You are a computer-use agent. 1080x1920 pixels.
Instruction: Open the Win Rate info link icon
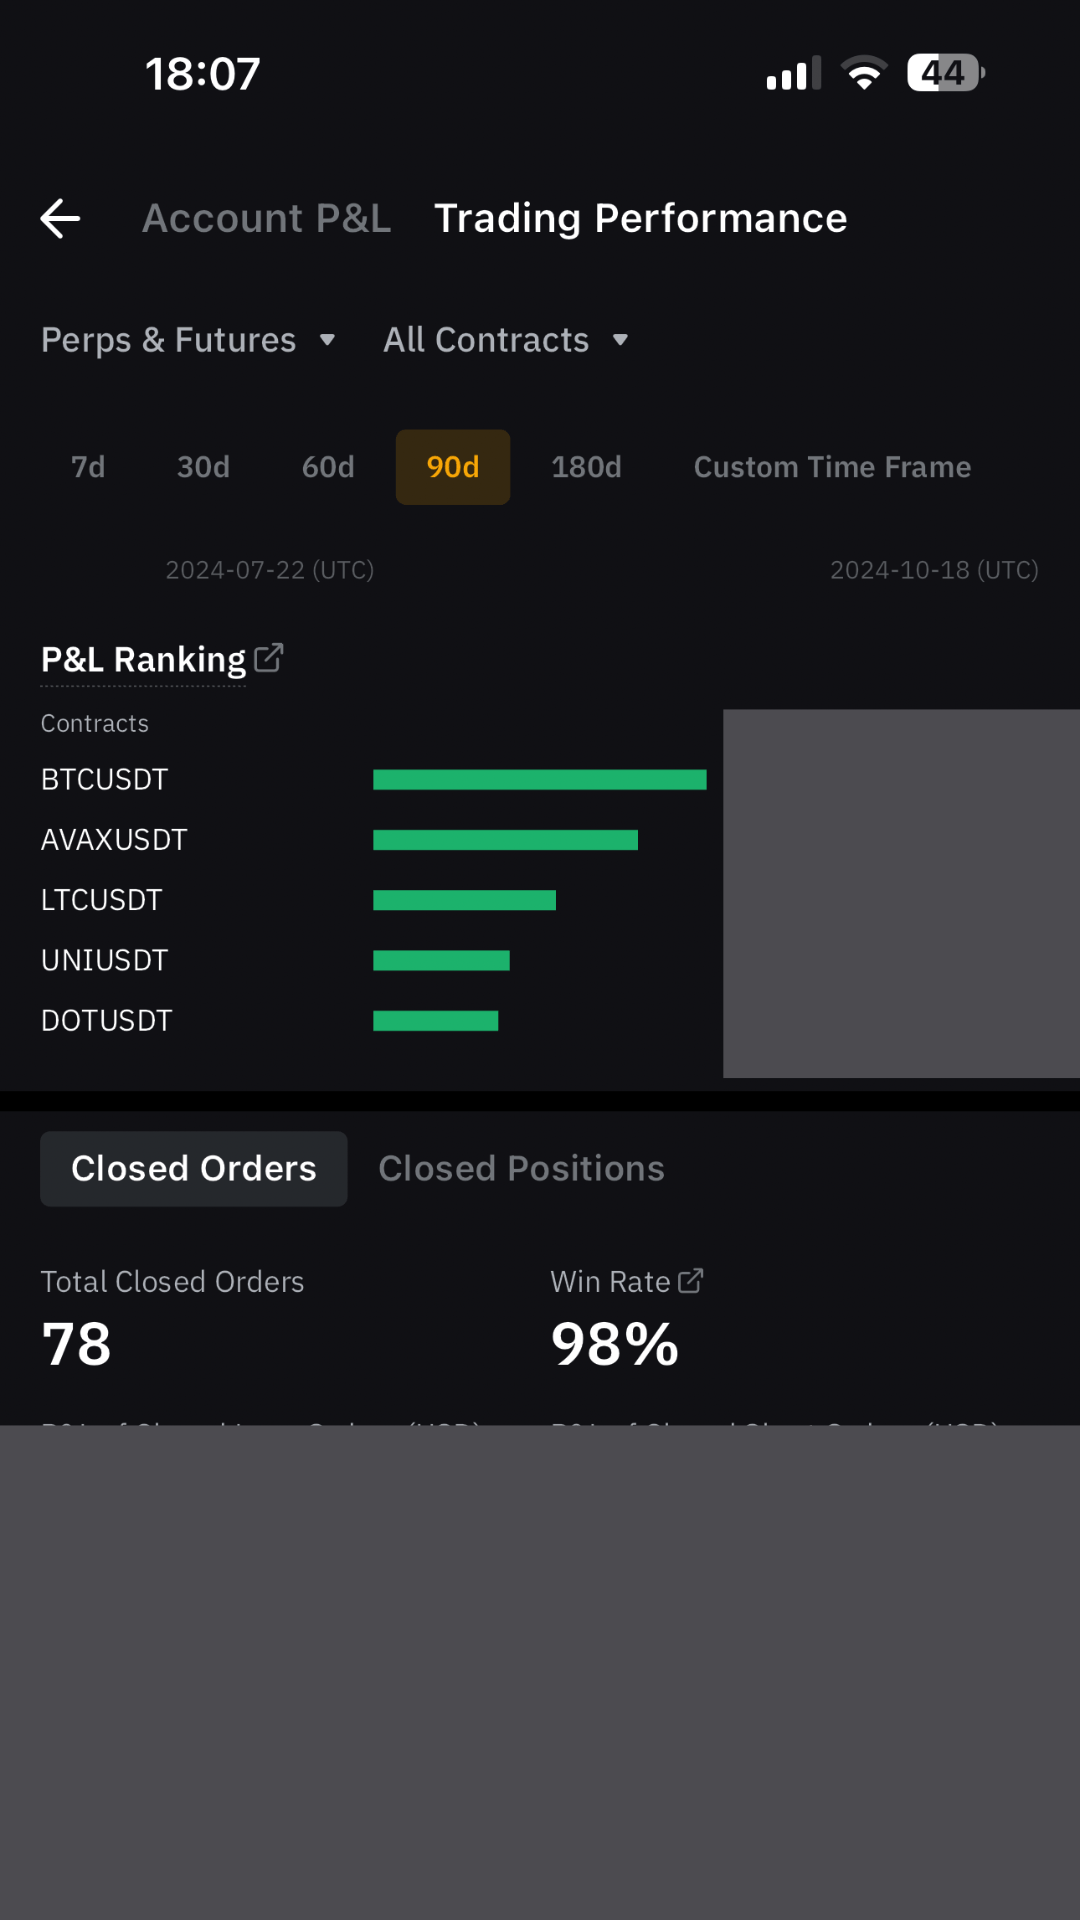(x=691, y=1281)
